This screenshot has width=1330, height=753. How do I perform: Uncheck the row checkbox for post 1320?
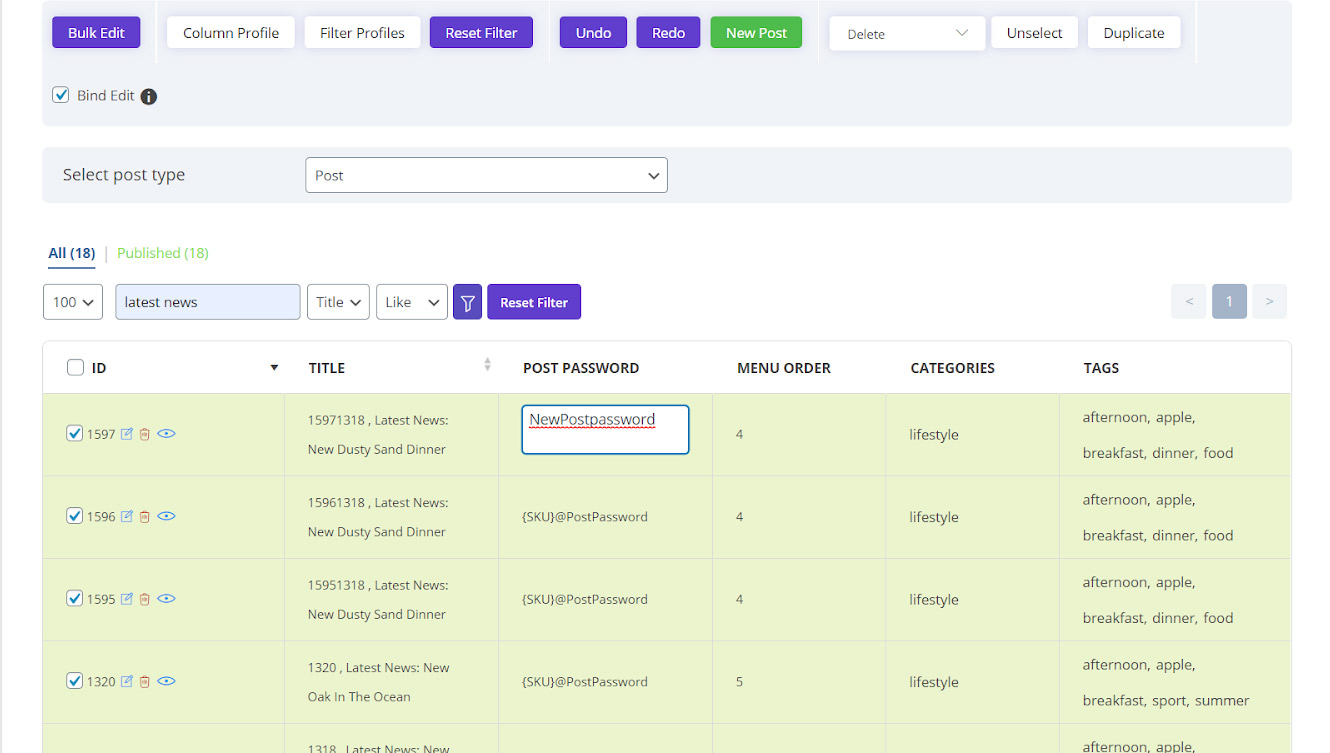pyautogui.click(x=75, y=680)
